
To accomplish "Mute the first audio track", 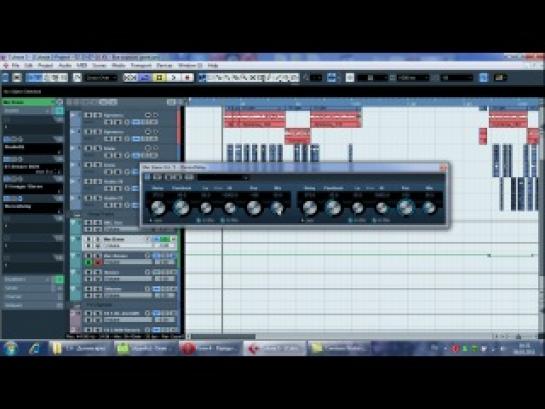I will (x=88, y=115).
